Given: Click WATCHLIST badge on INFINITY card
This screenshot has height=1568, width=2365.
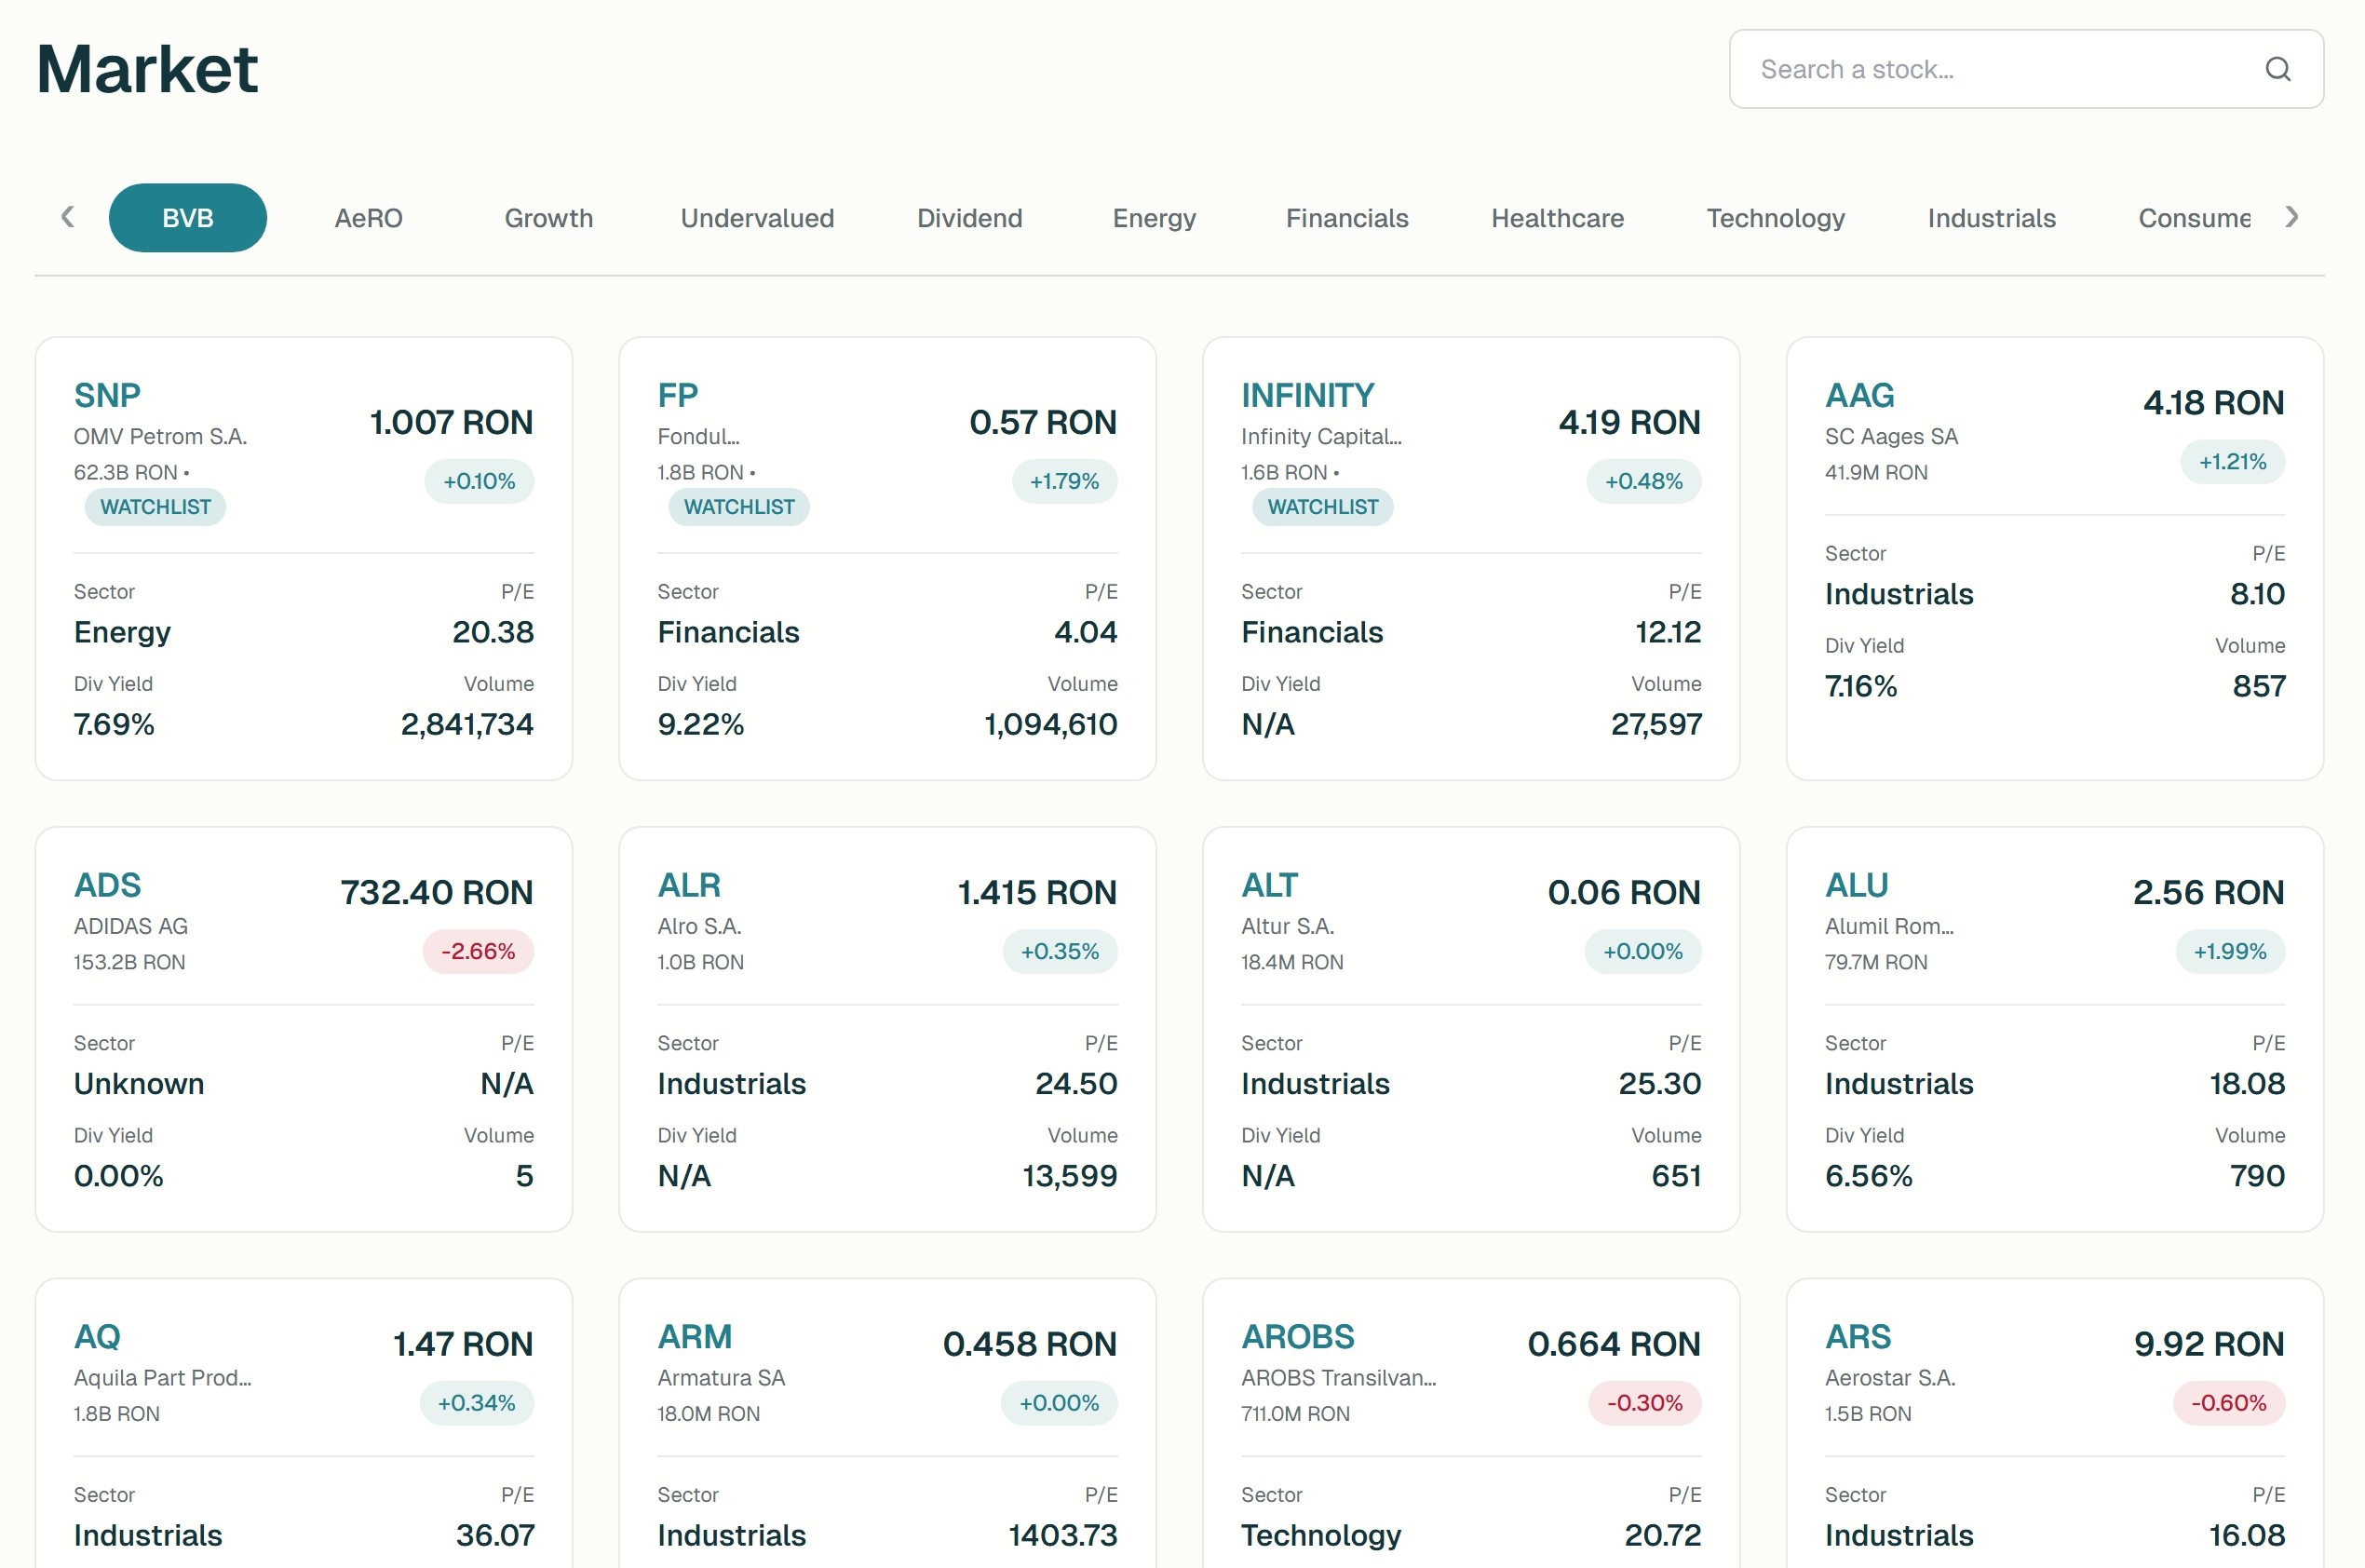Looking at the screenshot, I should [x=1322, y=507].
